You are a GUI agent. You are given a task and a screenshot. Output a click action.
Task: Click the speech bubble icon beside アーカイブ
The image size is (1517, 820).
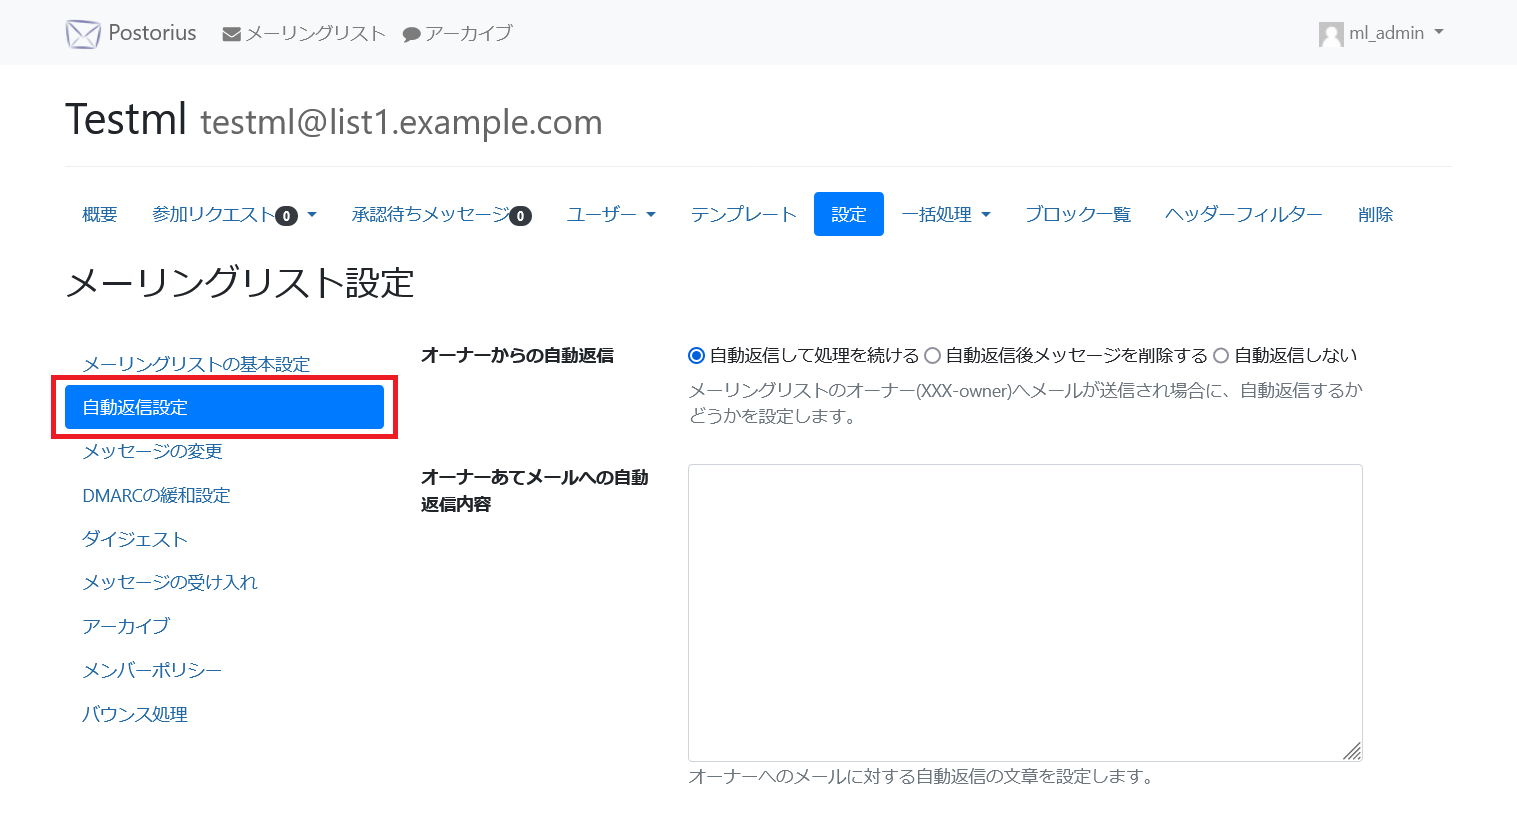click(x=411, y=34)
